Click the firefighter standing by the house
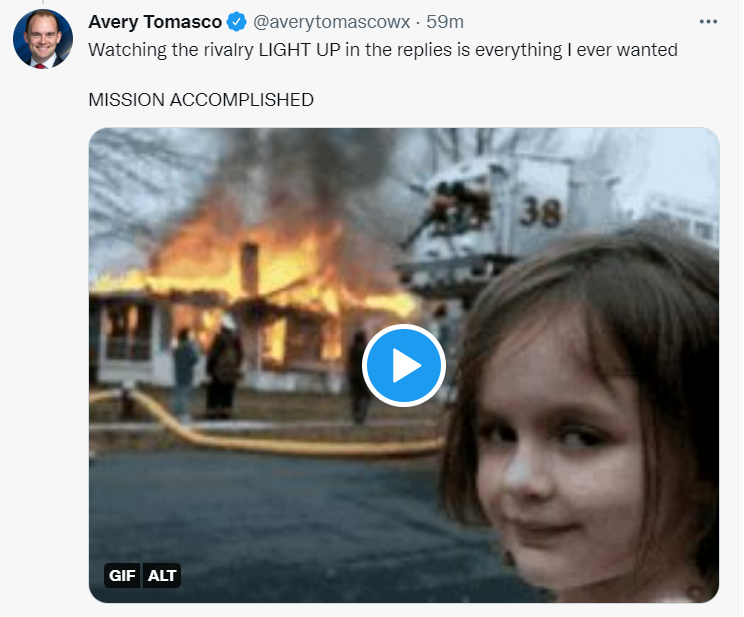This screenshot has width=744, height=617. pyautogui.click(x=224, y=365)
